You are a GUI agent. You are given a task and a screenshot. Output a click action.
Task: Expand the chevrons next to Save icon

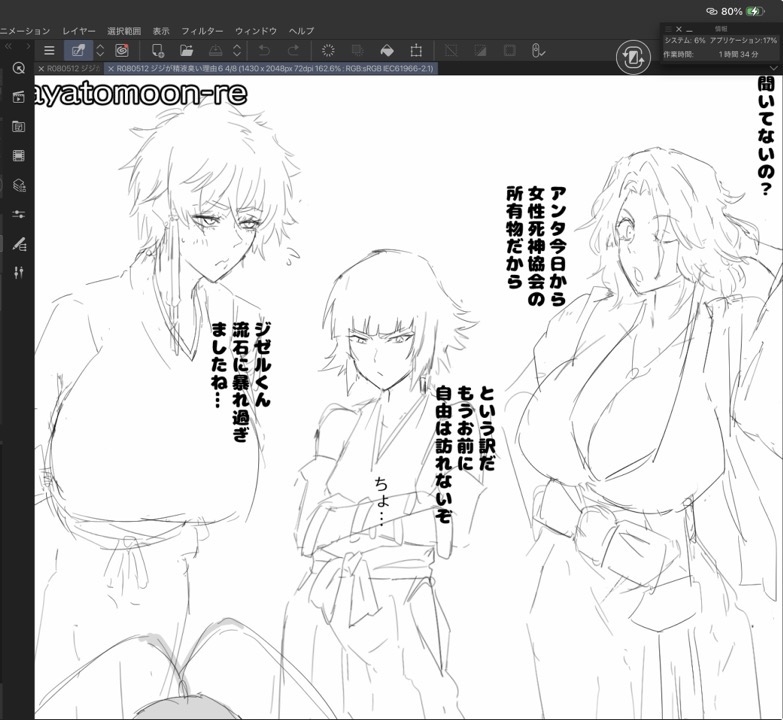pos(237,50)
